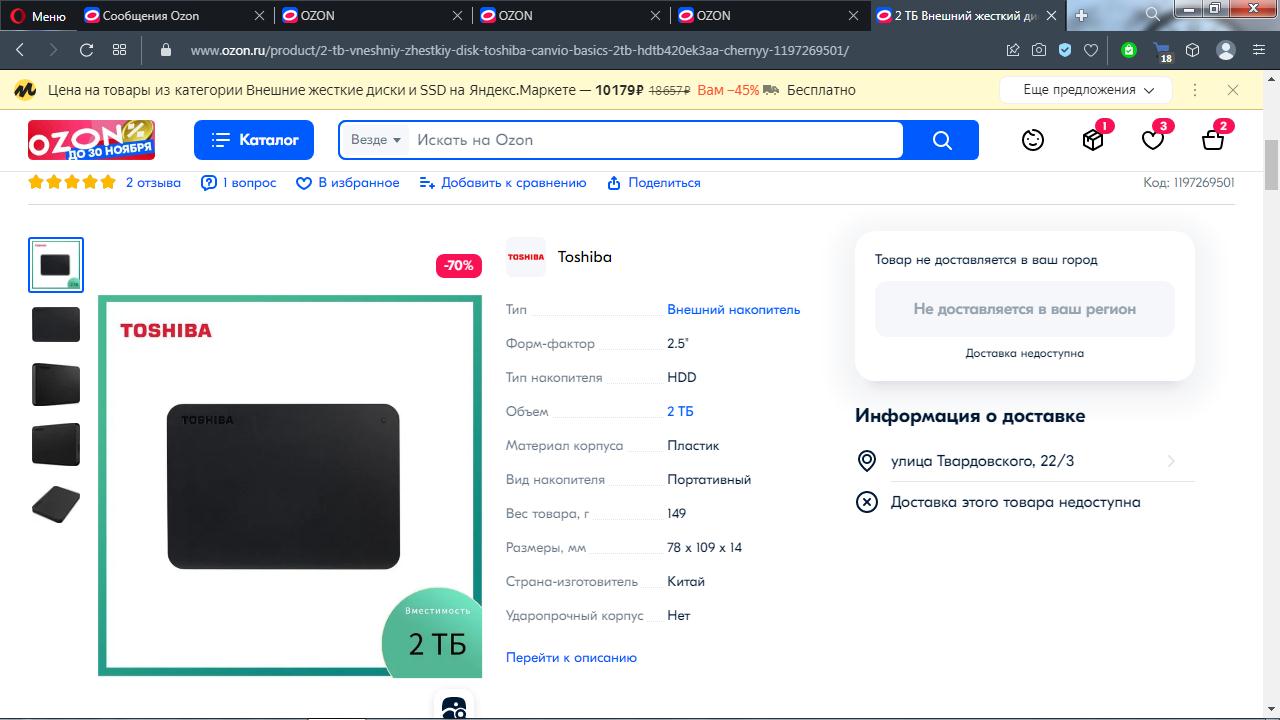This screenshot has width=1280, height=720.
Task: Click the Yandex Market logo icon
Action: click(x=25, y=90)
